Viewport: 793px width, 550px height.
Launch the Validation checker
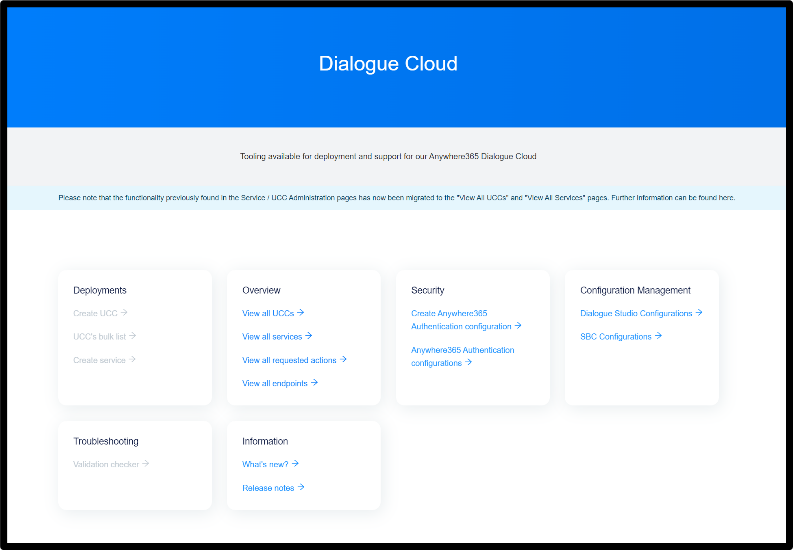click(111, 464)
